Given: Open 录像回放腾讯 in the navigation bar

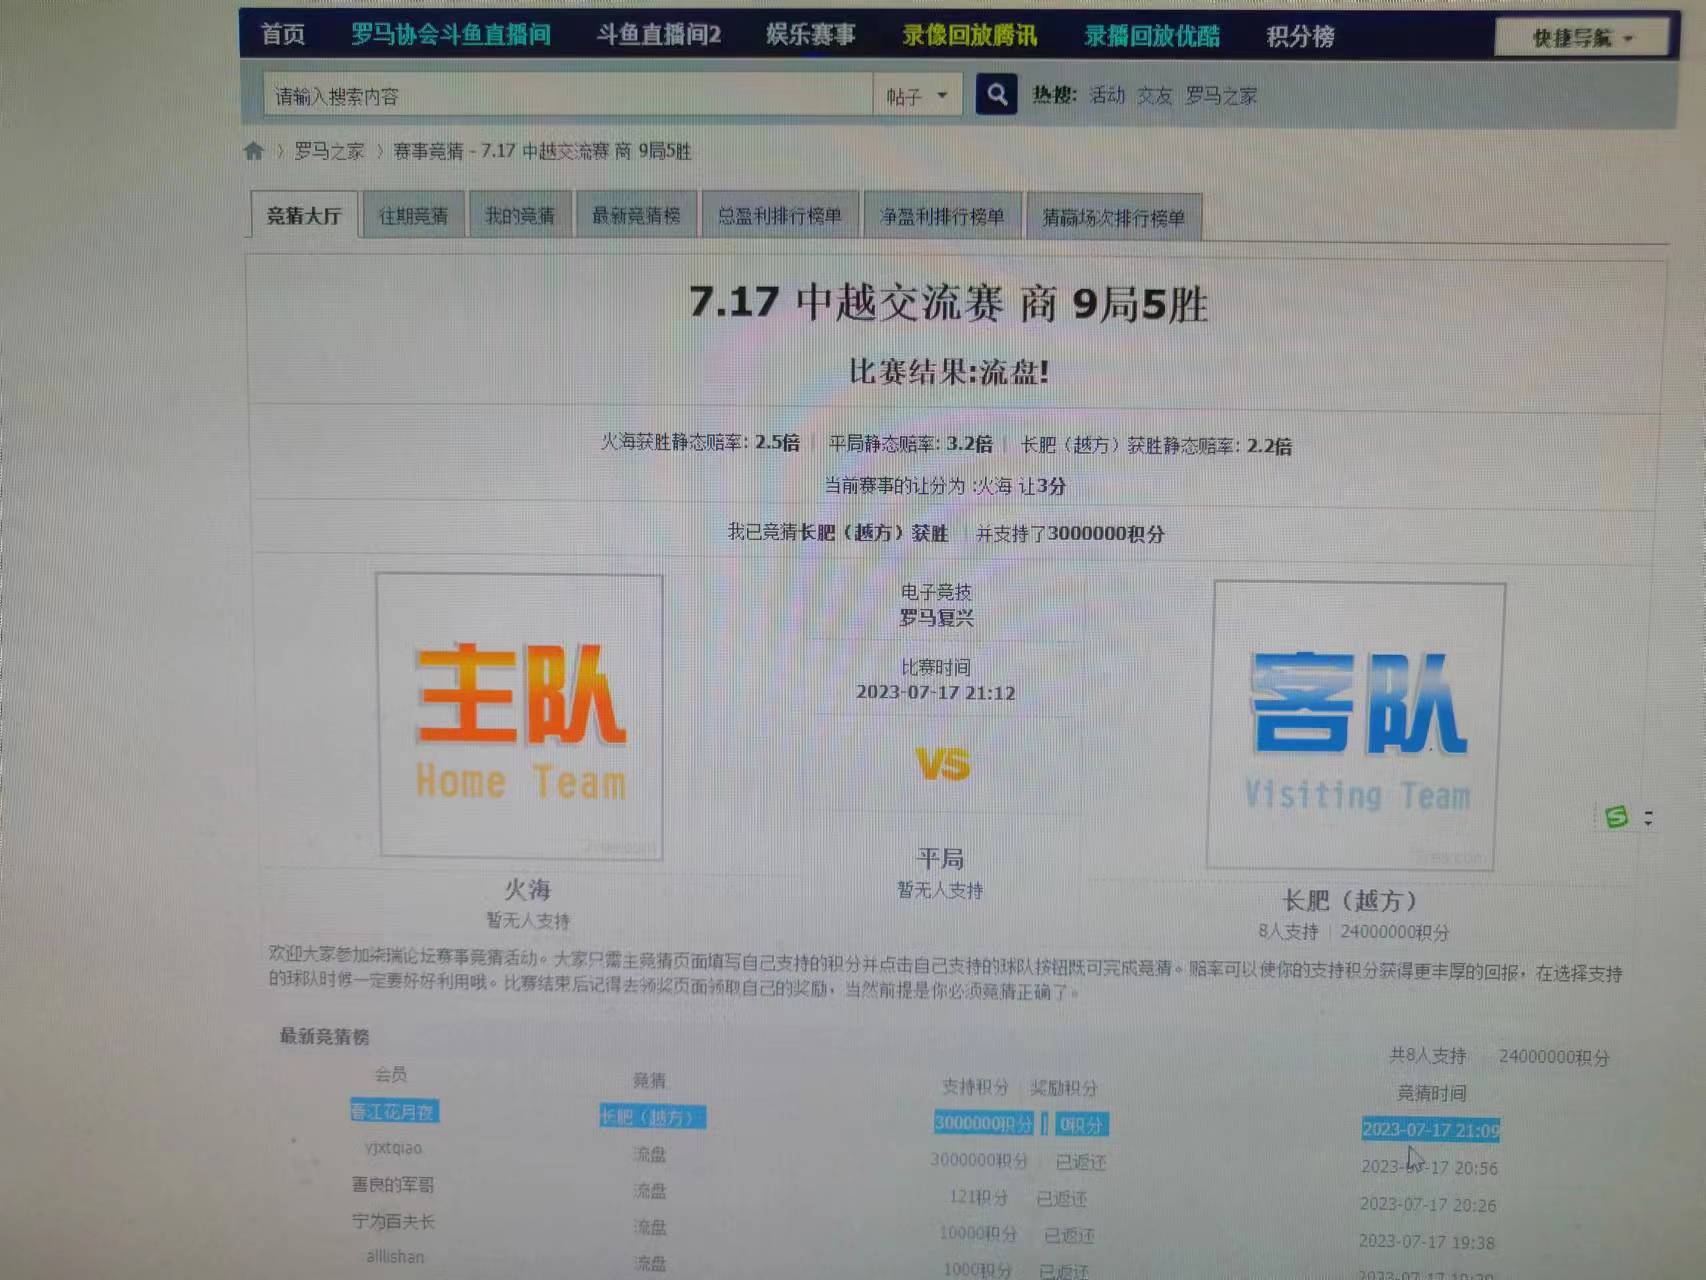Looking at the screenshot, I should [967, 36].
